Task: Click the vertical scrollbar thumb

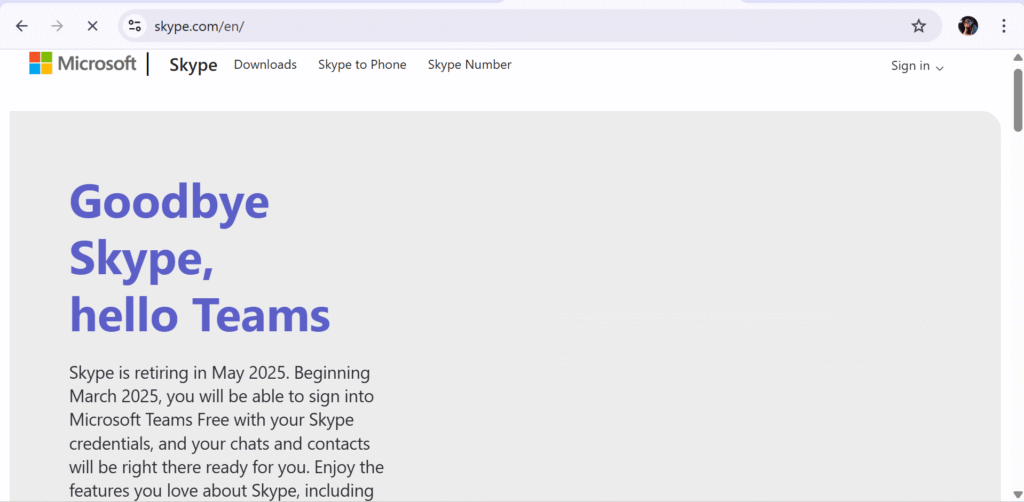Action: (1017, 99)
